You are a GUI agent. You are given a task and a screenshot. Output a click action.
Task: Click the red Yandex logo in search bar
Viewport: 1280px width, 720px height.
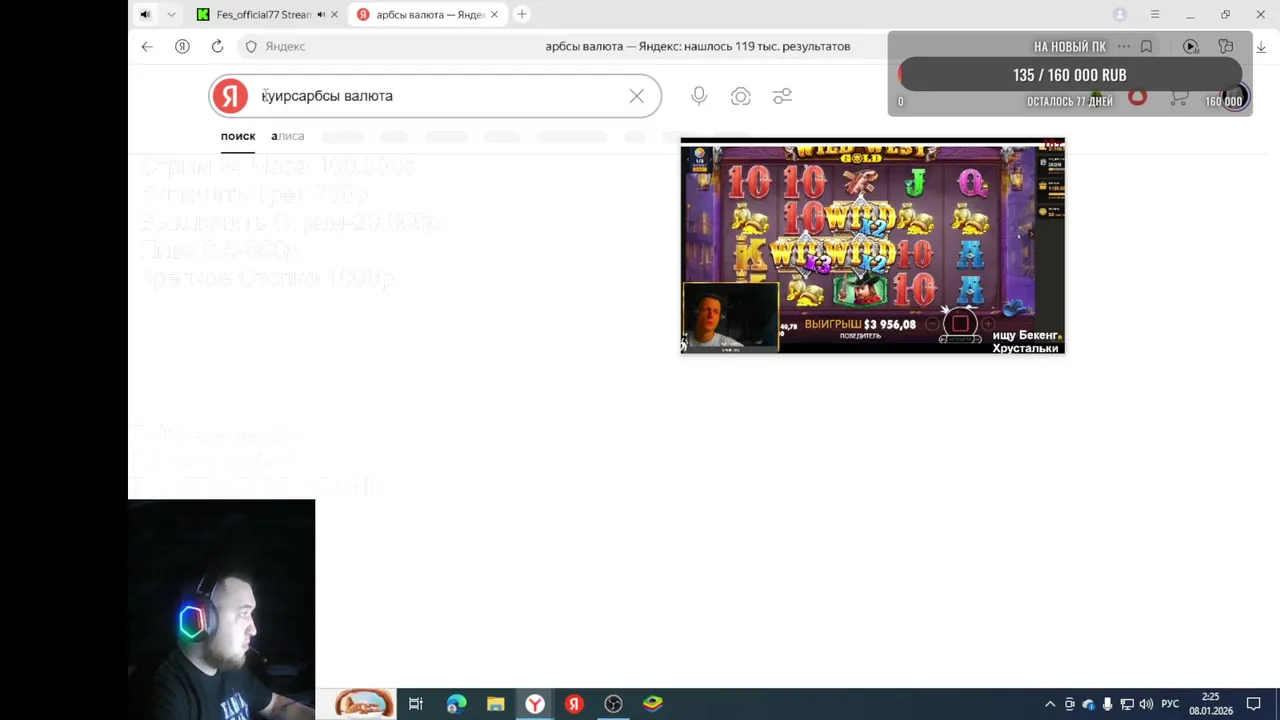(x=230, y=96)
